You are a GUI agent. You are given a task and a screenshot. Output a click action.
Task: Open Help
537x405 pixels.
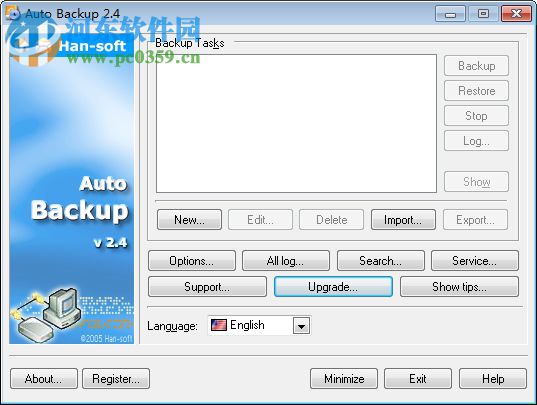coord(493,379)
